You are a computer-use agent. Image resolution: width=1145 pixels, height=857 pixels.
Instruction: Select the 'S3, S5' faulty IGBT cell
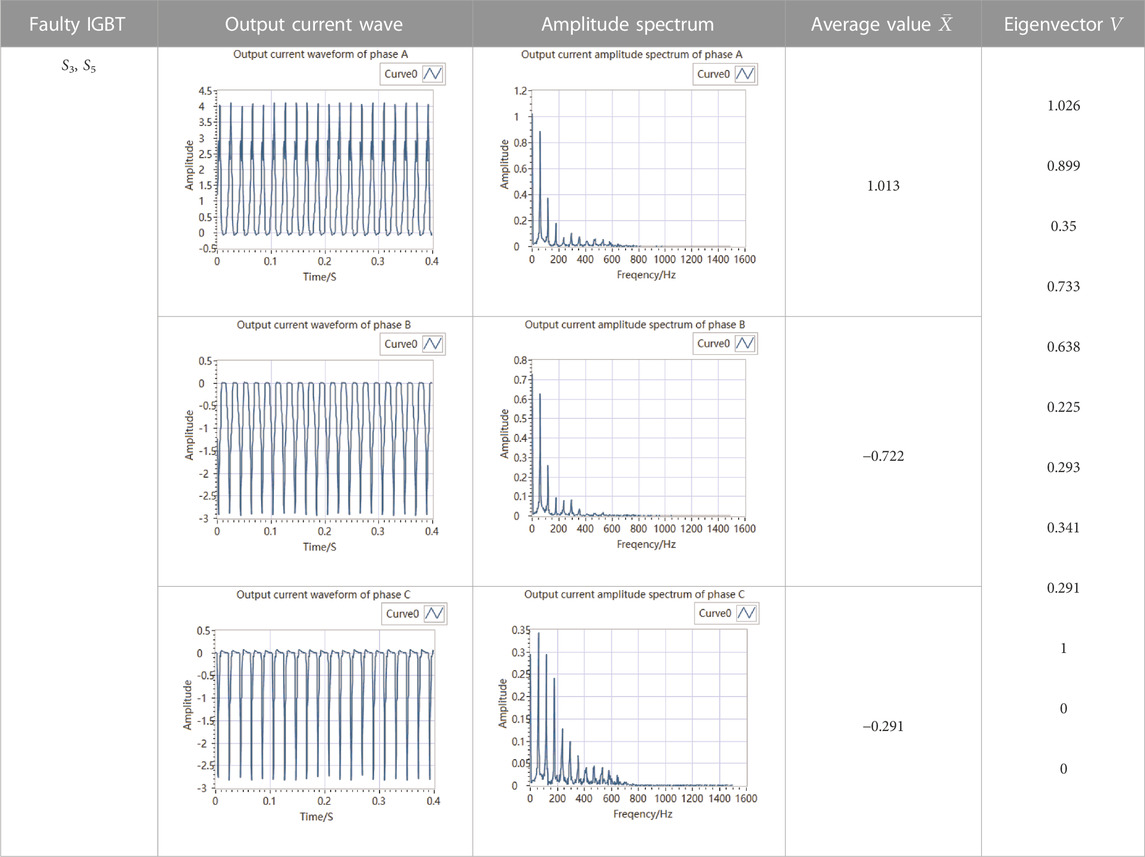click(x=79, y=66)
